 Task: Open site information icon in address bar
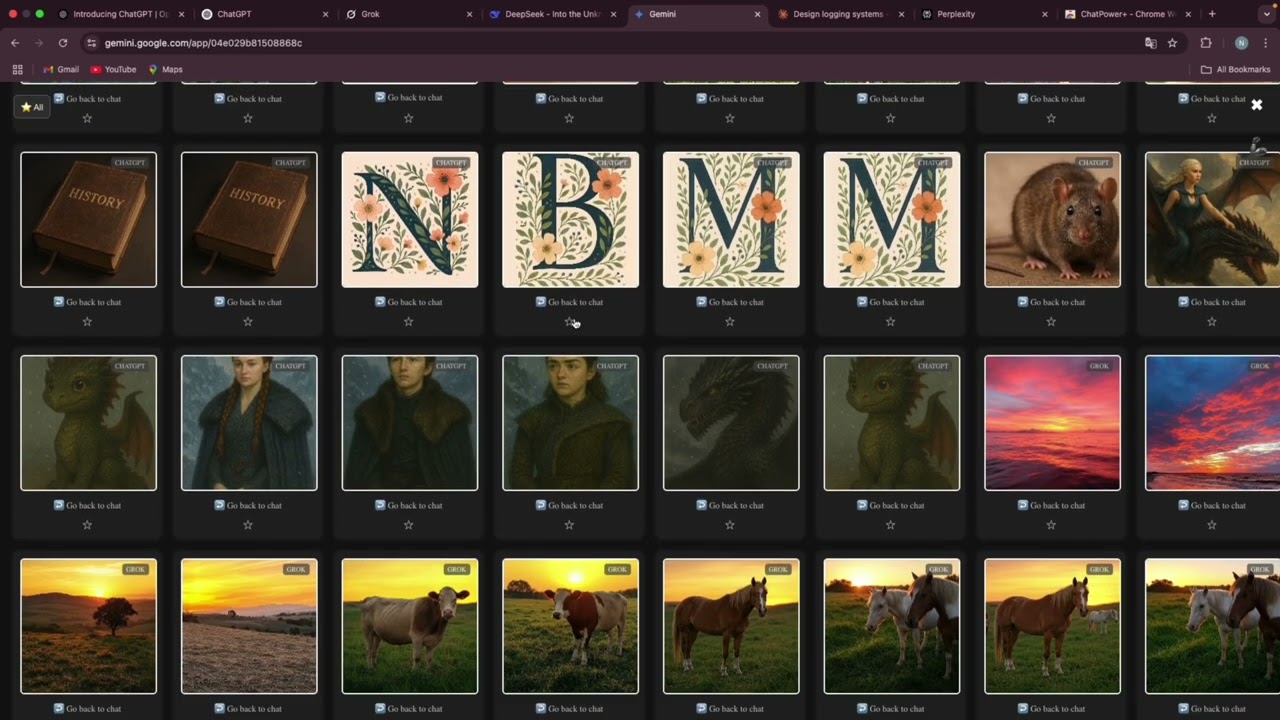[x=91, y=43]
